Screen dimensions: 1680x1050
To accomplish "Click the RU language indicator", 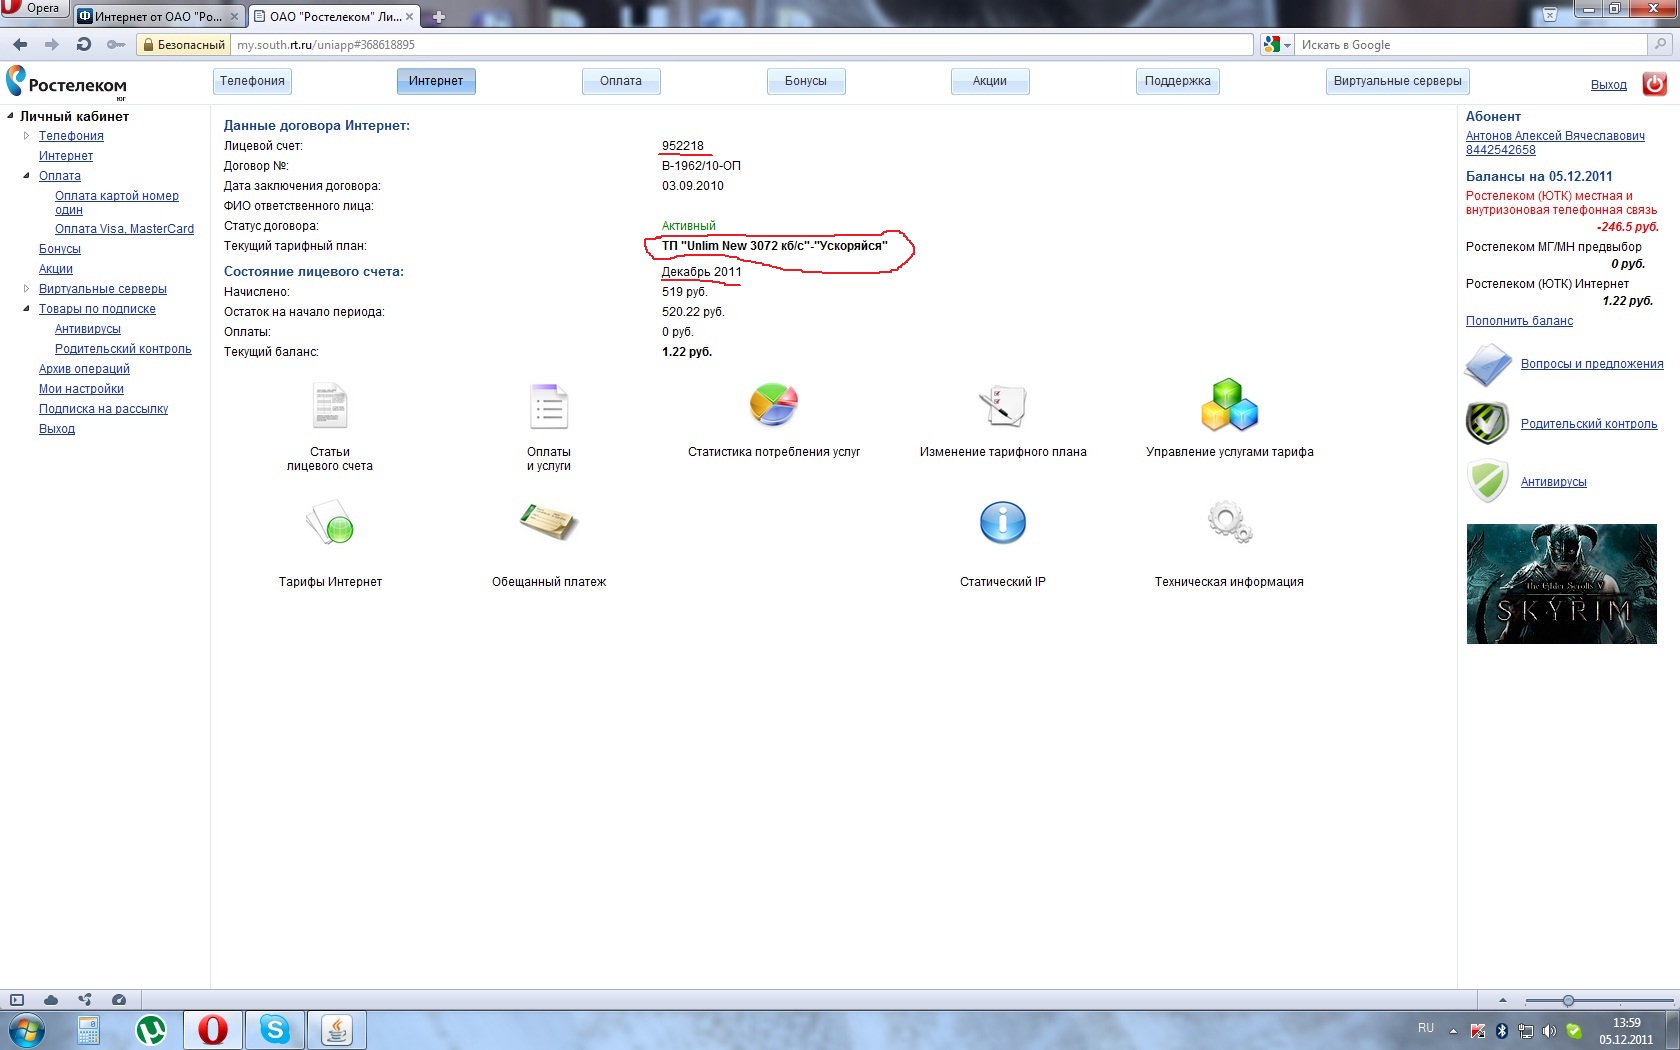I will click(x=1426, y=1028).
